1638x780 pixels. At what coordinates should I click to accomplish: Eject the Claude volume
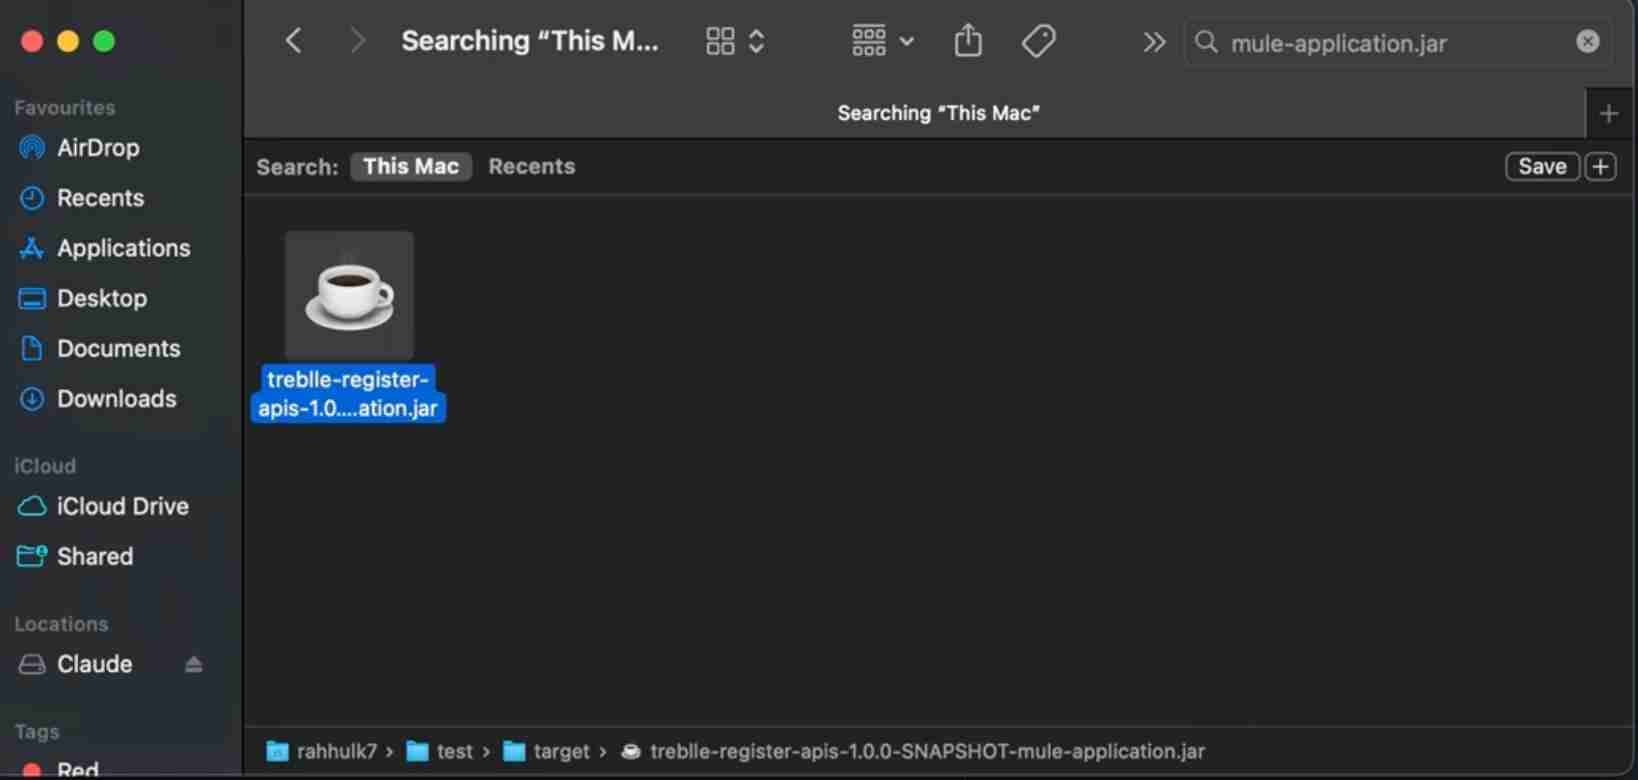pyautogui.click(x=194, y=665)
